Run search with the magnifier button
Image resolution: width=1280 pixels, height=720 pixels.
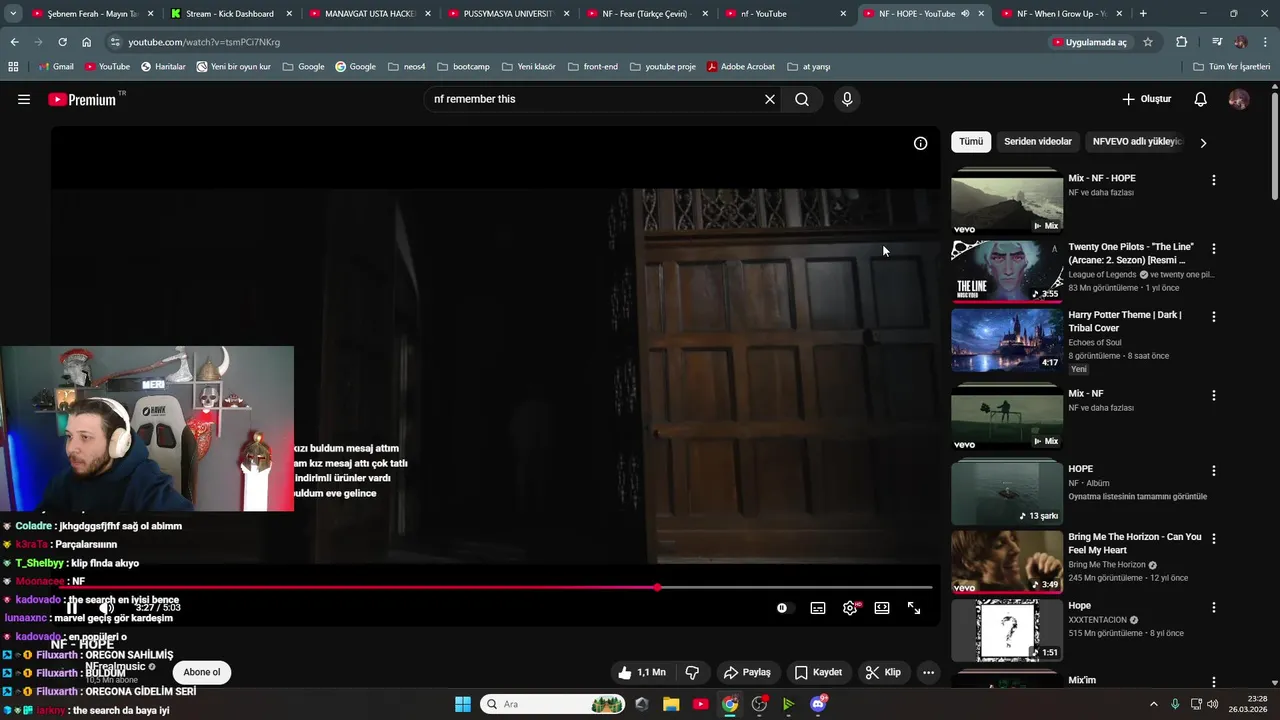tap(802, 99)
